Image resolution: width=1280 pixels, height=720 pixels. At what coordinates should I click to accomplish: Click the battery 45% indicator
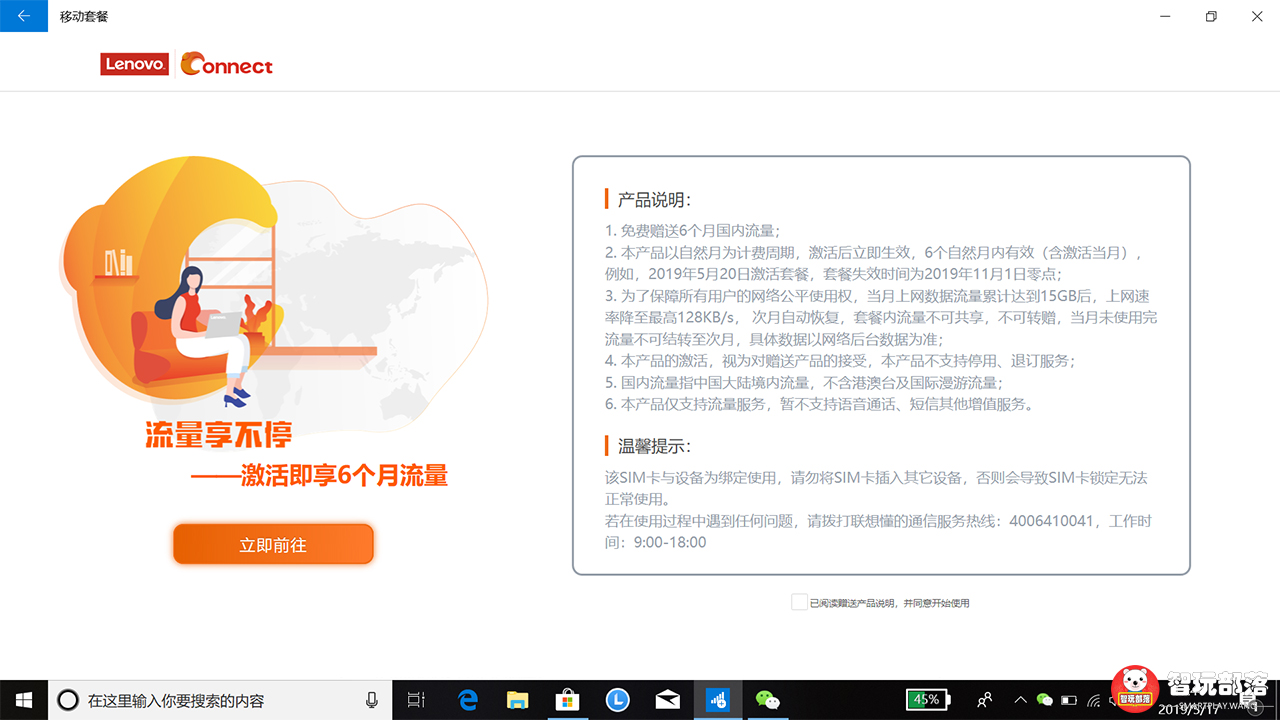click(924, 700)
